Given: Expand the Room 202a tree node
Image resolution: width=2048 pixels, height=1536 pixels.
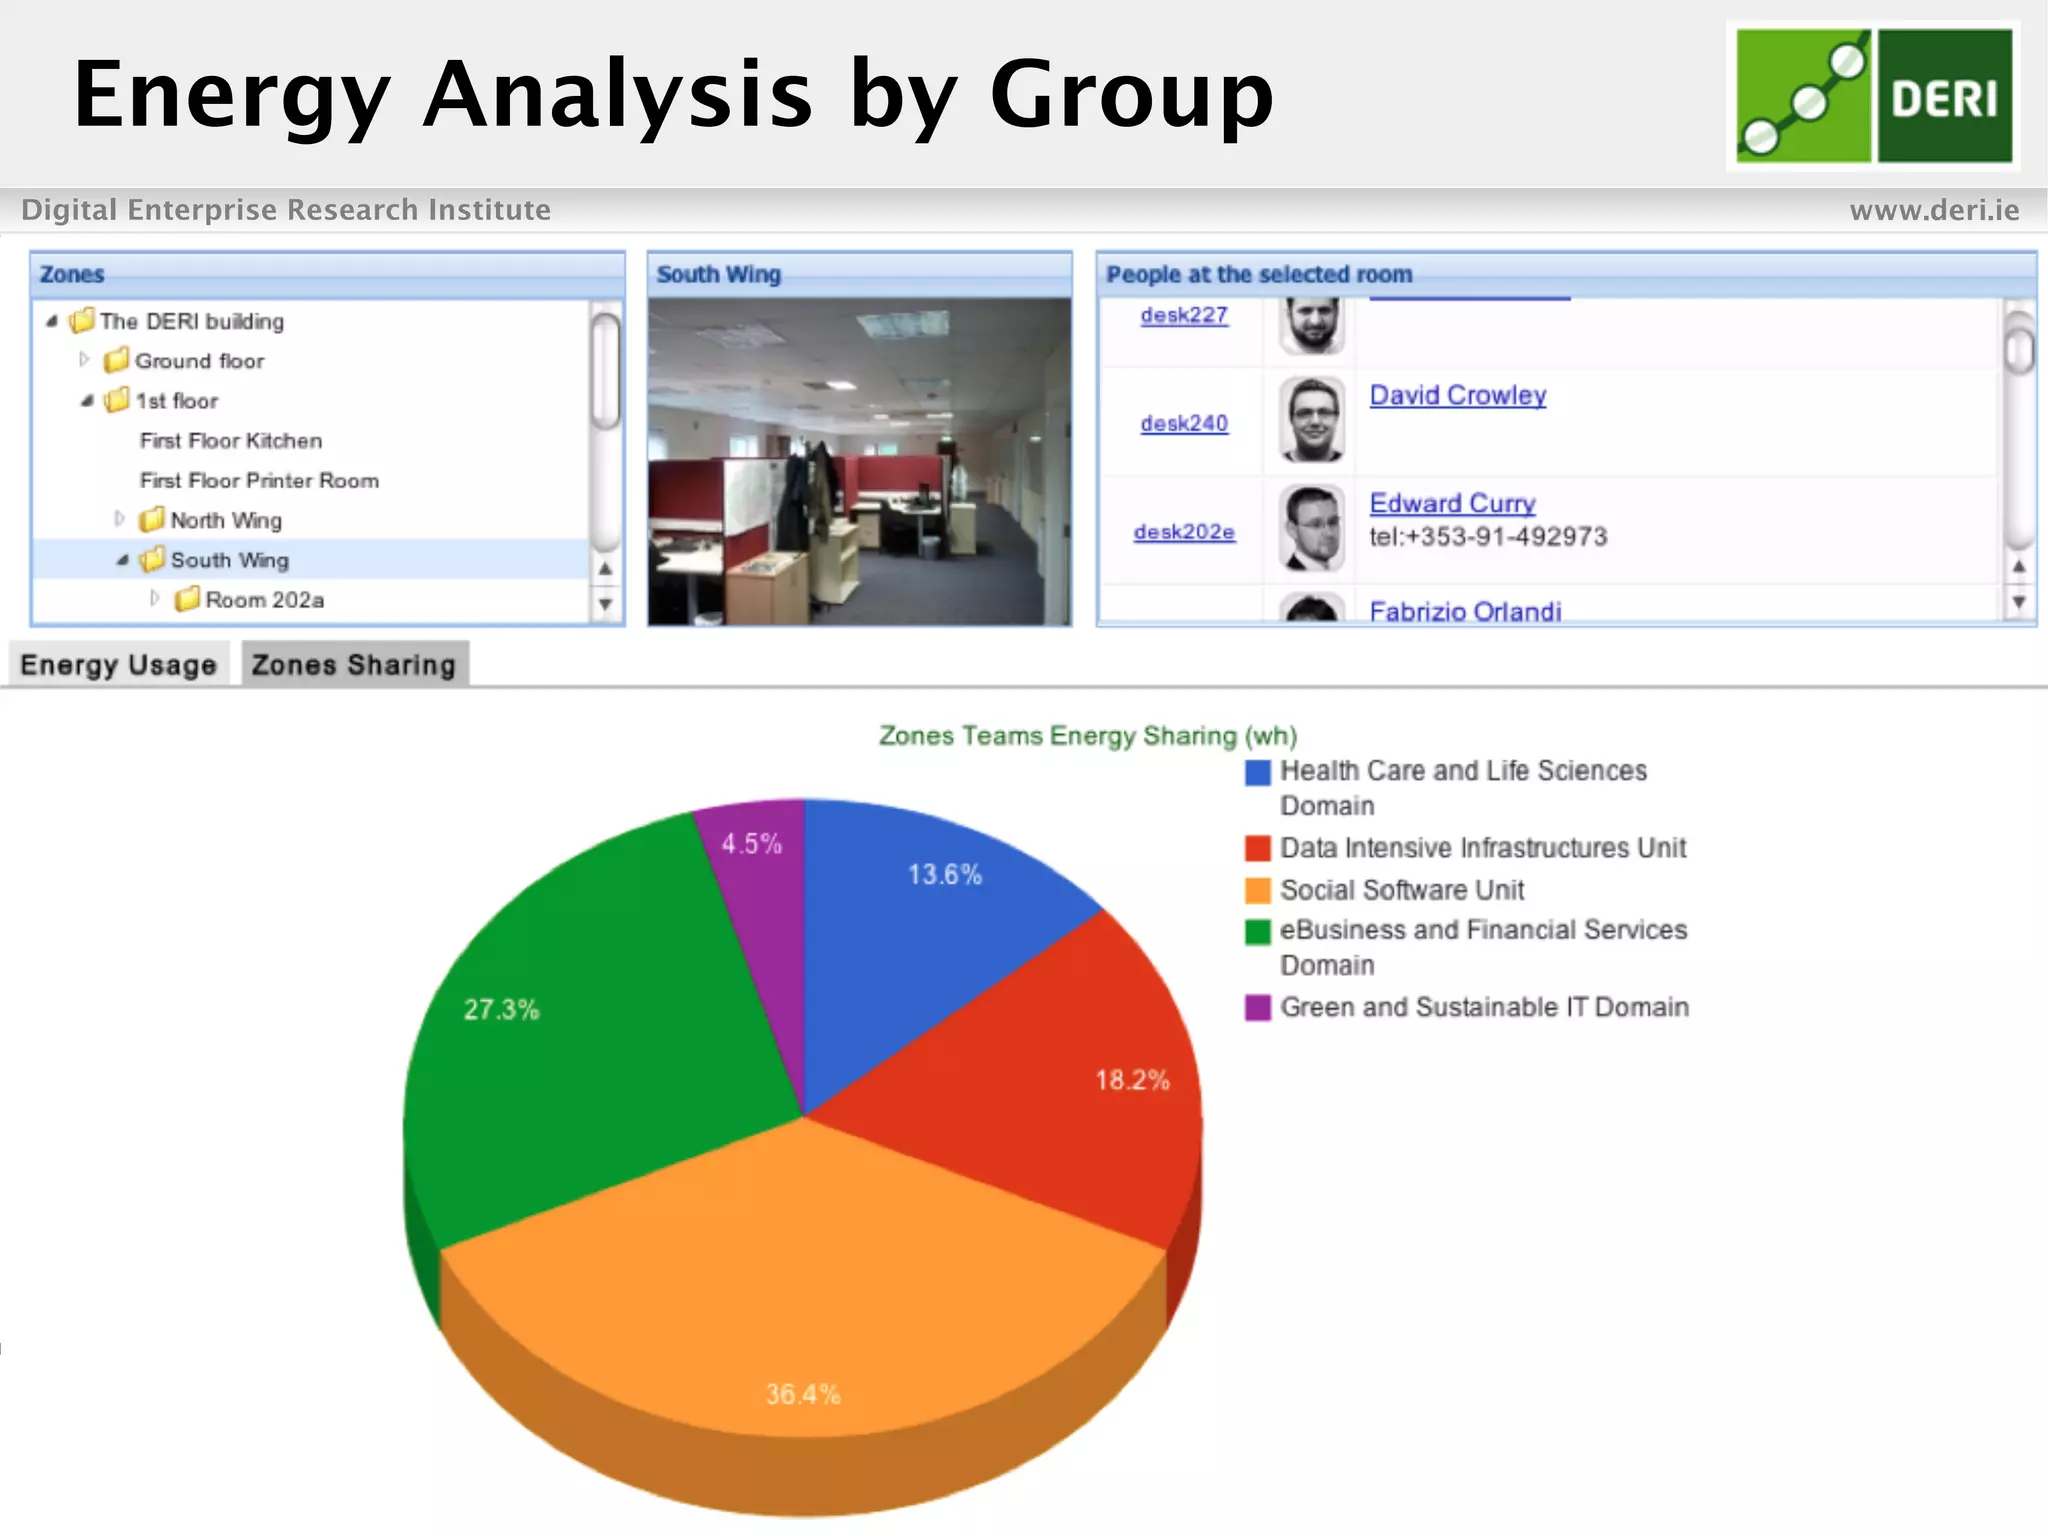Looking at the screenshot, I should click(155, 599).
